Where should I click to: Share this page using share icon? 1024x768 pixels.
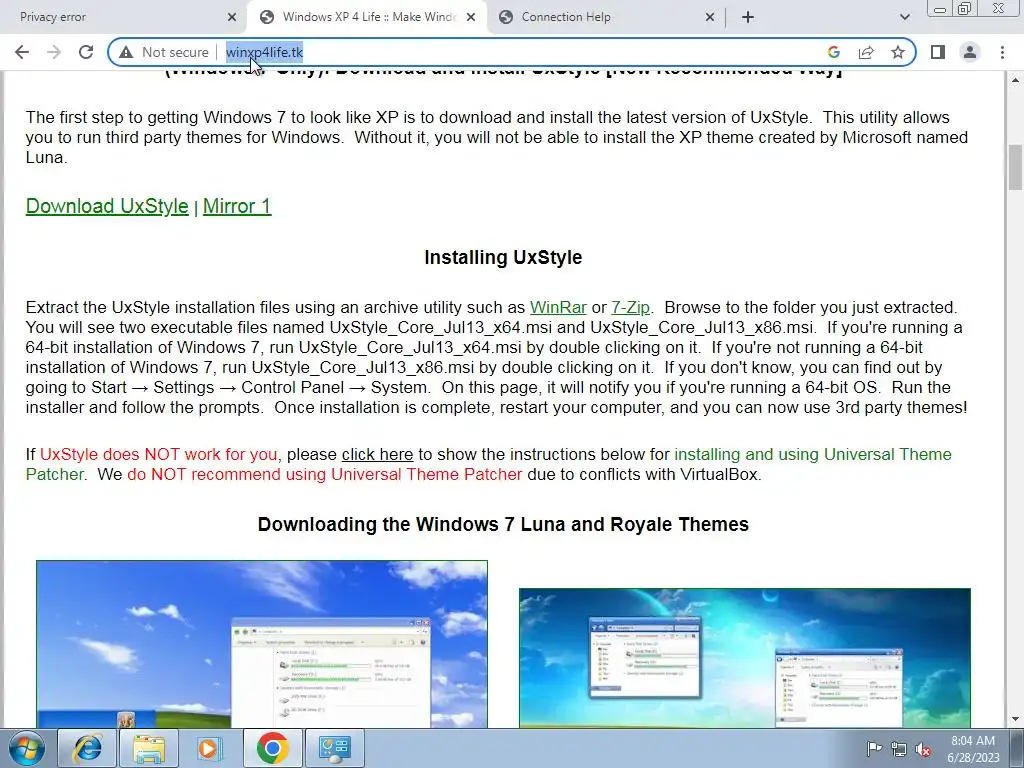click(x=866, y=52)
